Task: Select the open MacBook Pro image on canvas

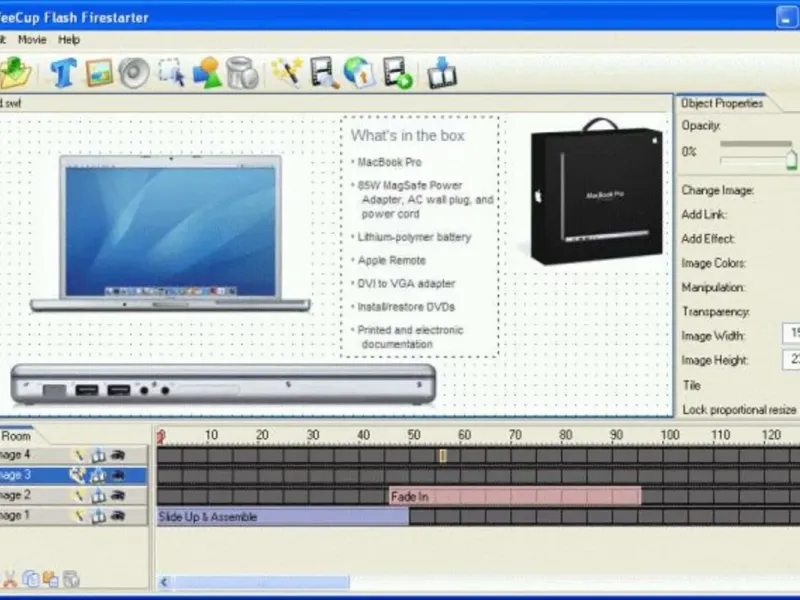Action: (x=170, y=233)
